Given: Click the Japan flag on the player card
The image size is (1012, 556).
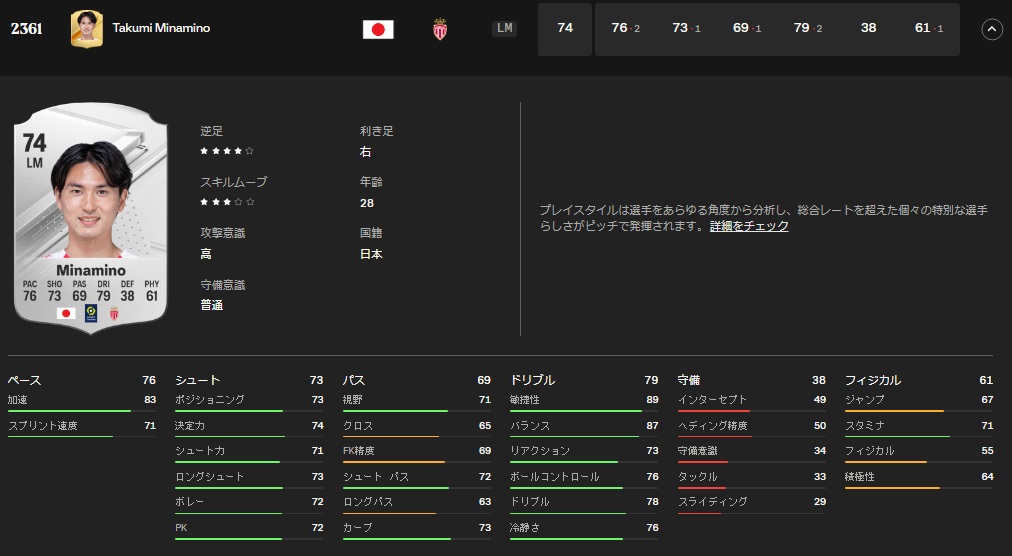Looking at the screenshot, I should [66, 313].
